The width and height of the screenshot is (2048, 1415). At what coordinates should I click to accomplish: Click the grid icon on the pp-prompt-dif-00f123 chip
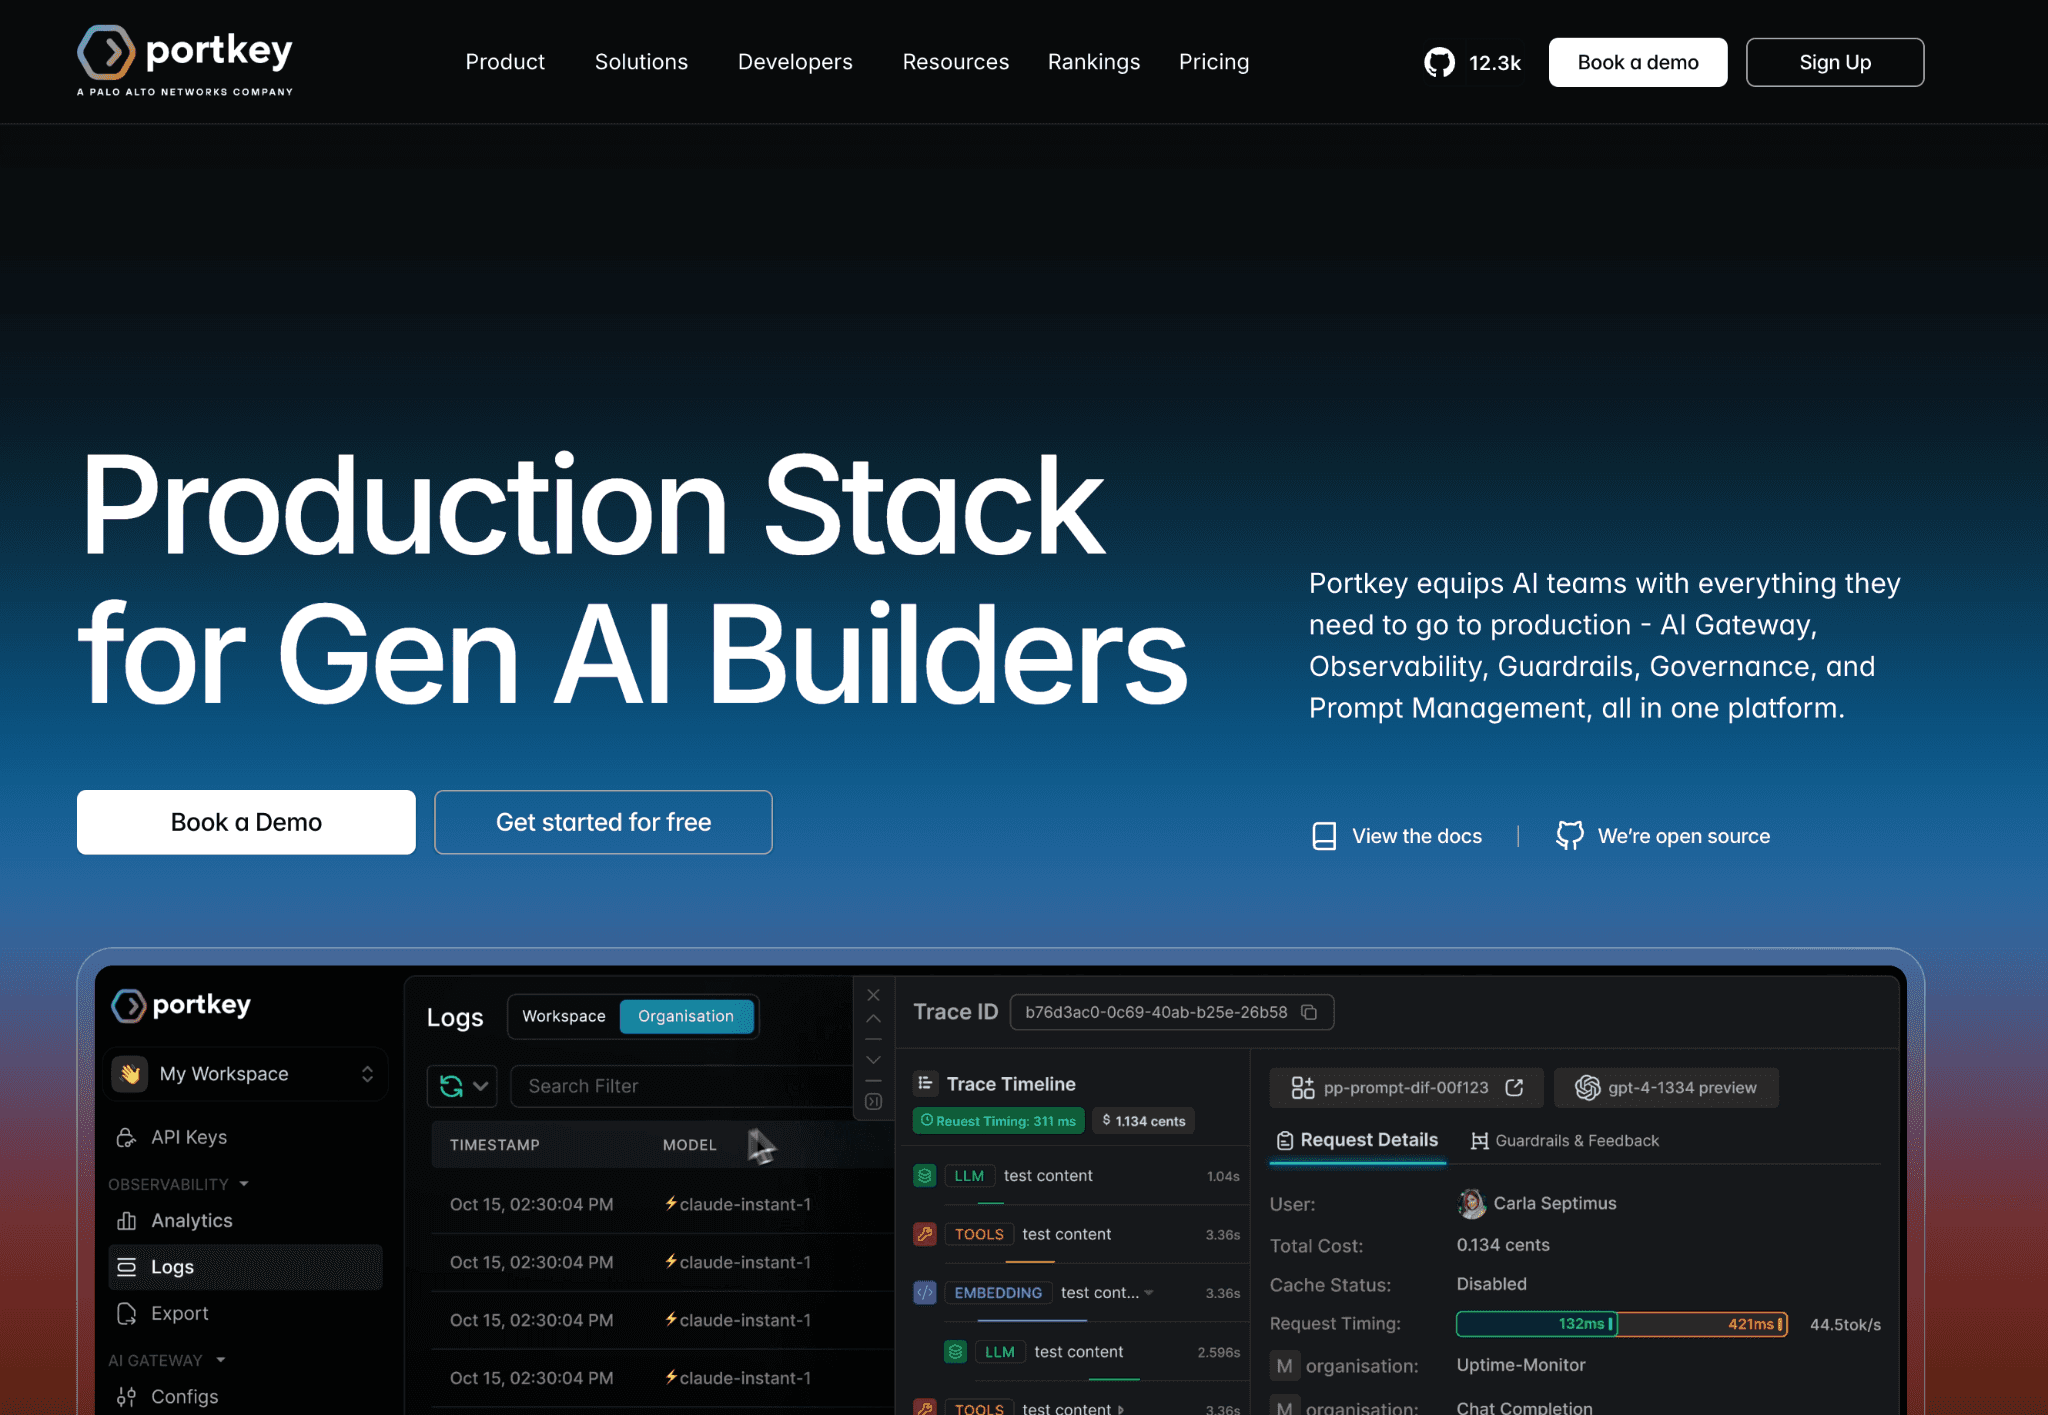click(1303, 1087)
